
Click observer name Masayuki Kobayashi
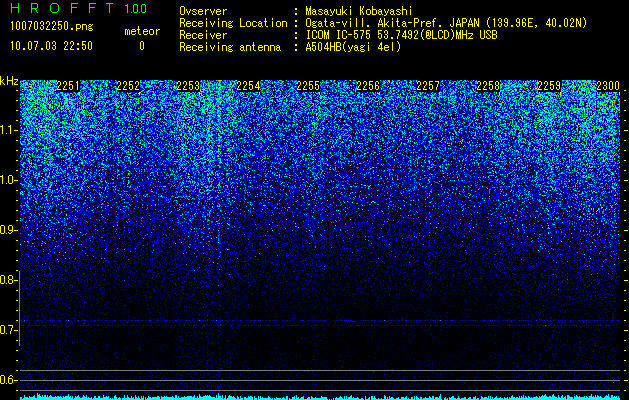click(x=359, y=11)
